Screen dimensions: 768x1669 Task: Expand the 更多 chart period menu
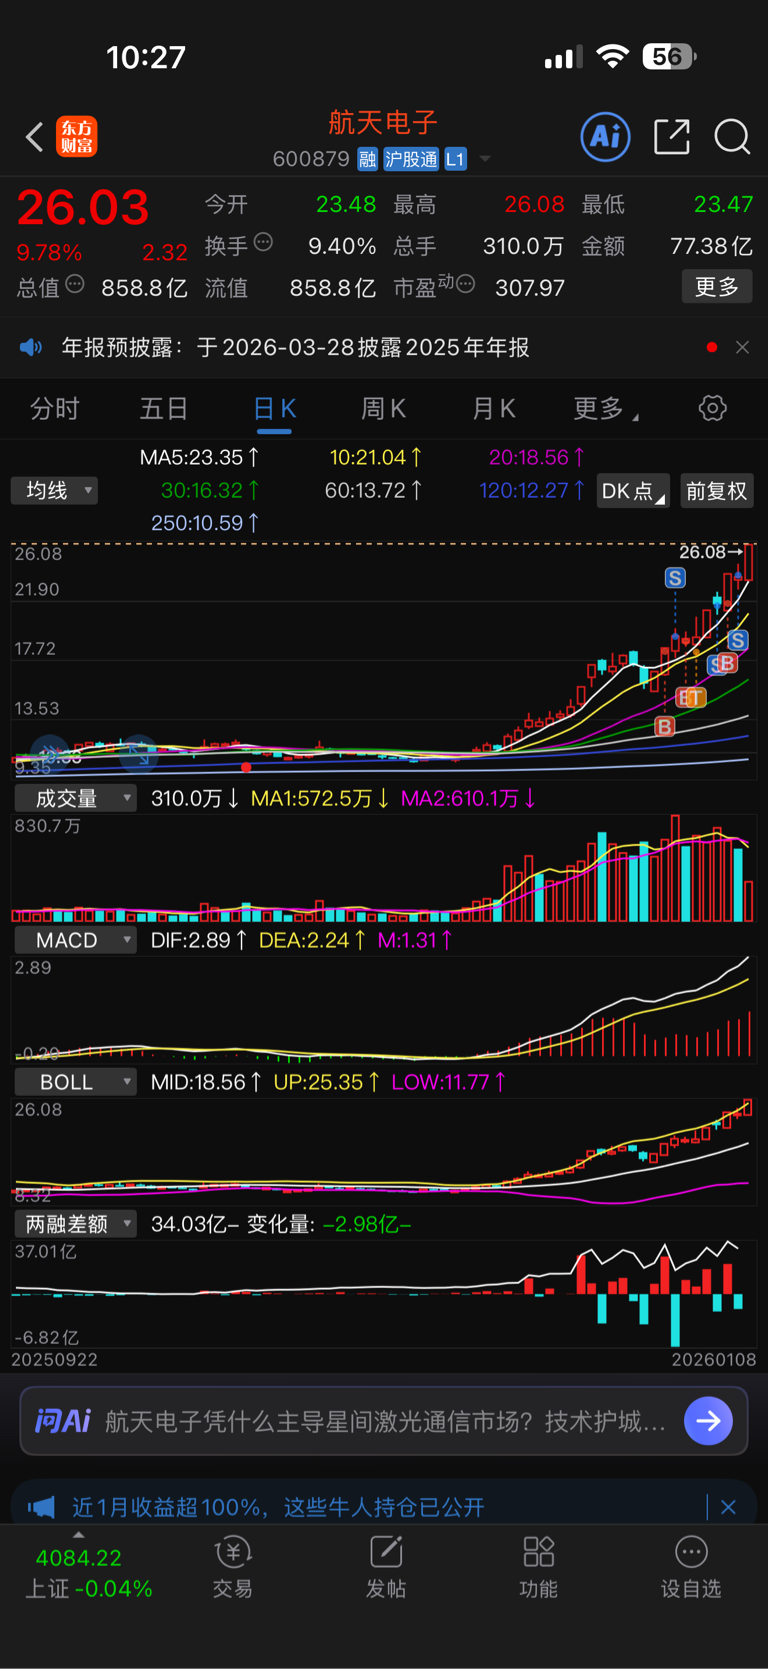click(606, 408)
